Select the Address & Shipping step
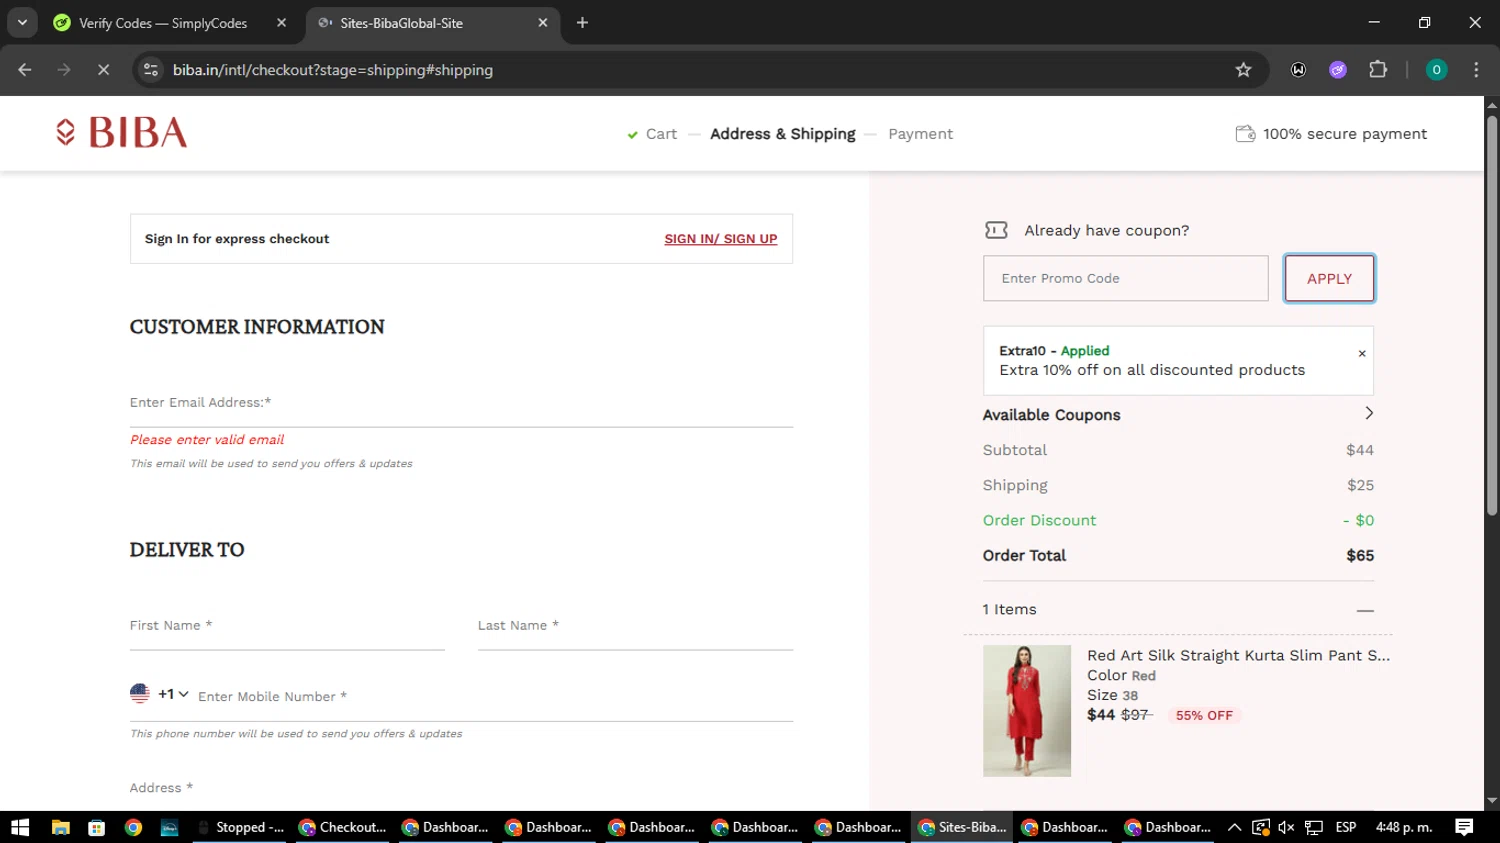The height and width of the screenshot is (843, 1500). (x=783, y=134)
